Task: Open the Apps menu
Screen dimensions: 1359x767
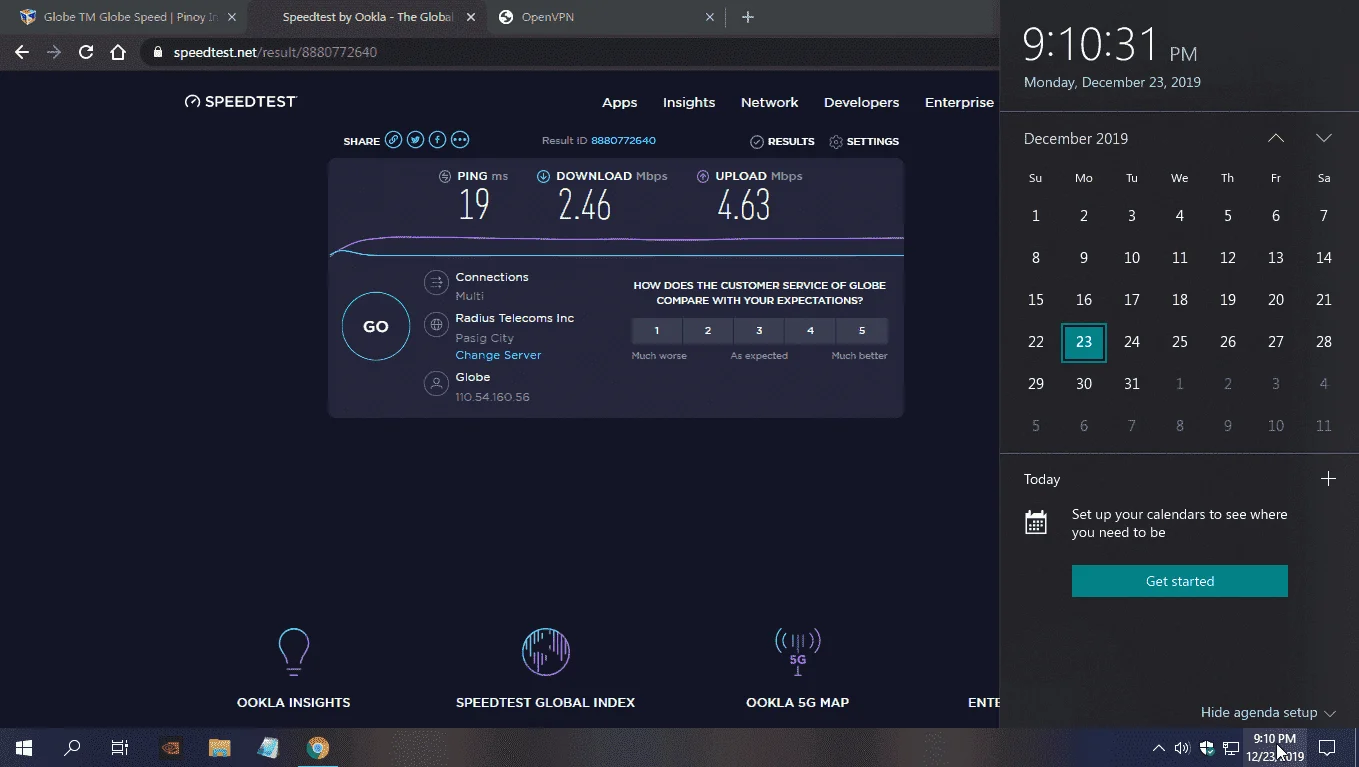Action: point(619,102)
